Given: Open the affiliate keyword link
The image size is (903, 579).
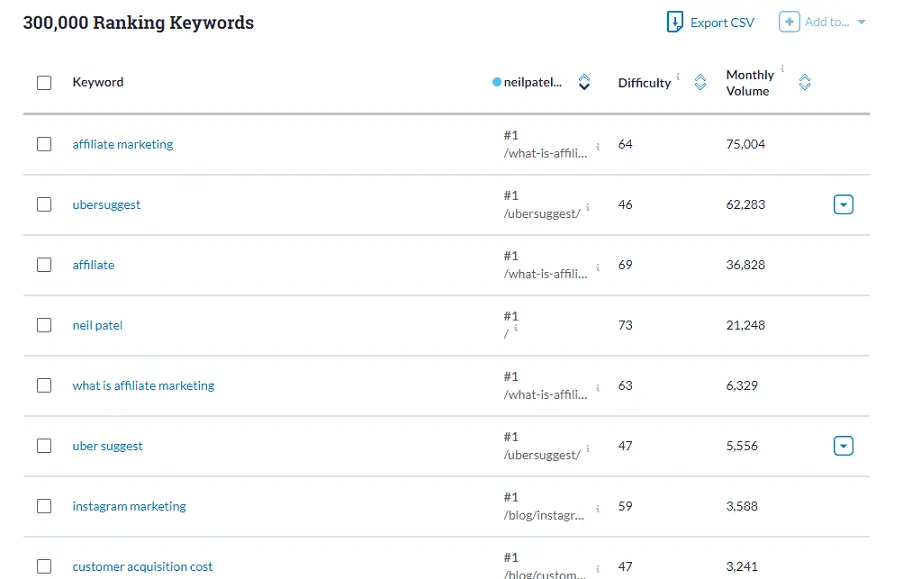Looking at the screenshot, I should [x=93, y=265].
